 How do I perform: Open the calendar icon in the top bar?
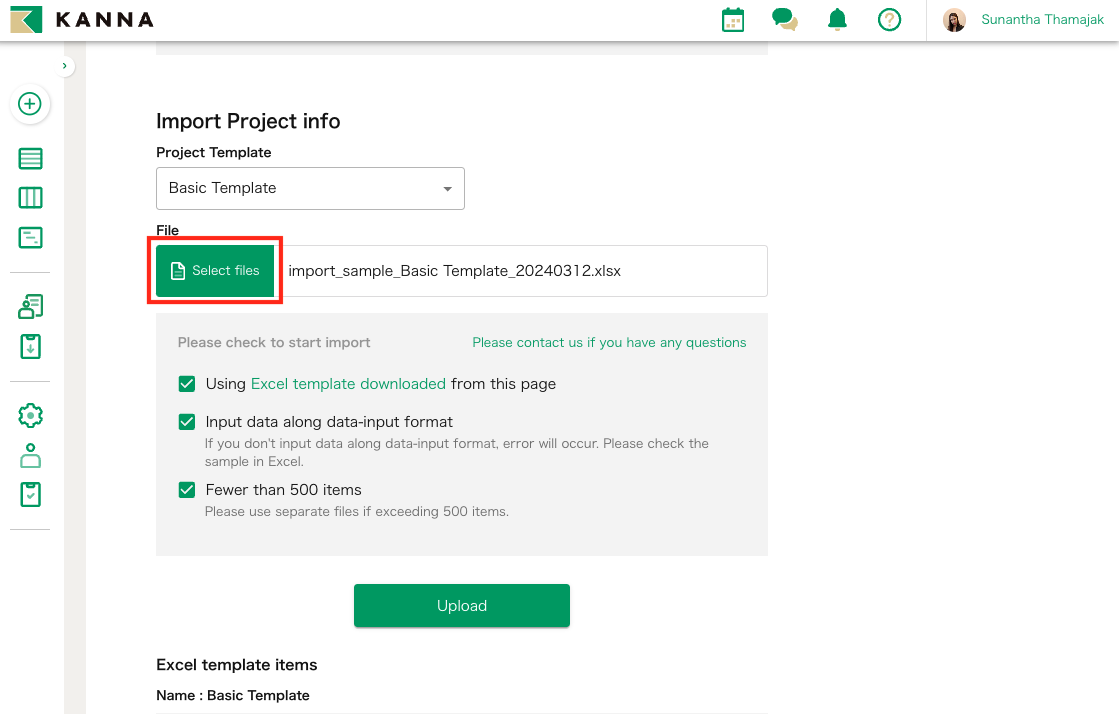pyautogui.click(x=732, y=19)
